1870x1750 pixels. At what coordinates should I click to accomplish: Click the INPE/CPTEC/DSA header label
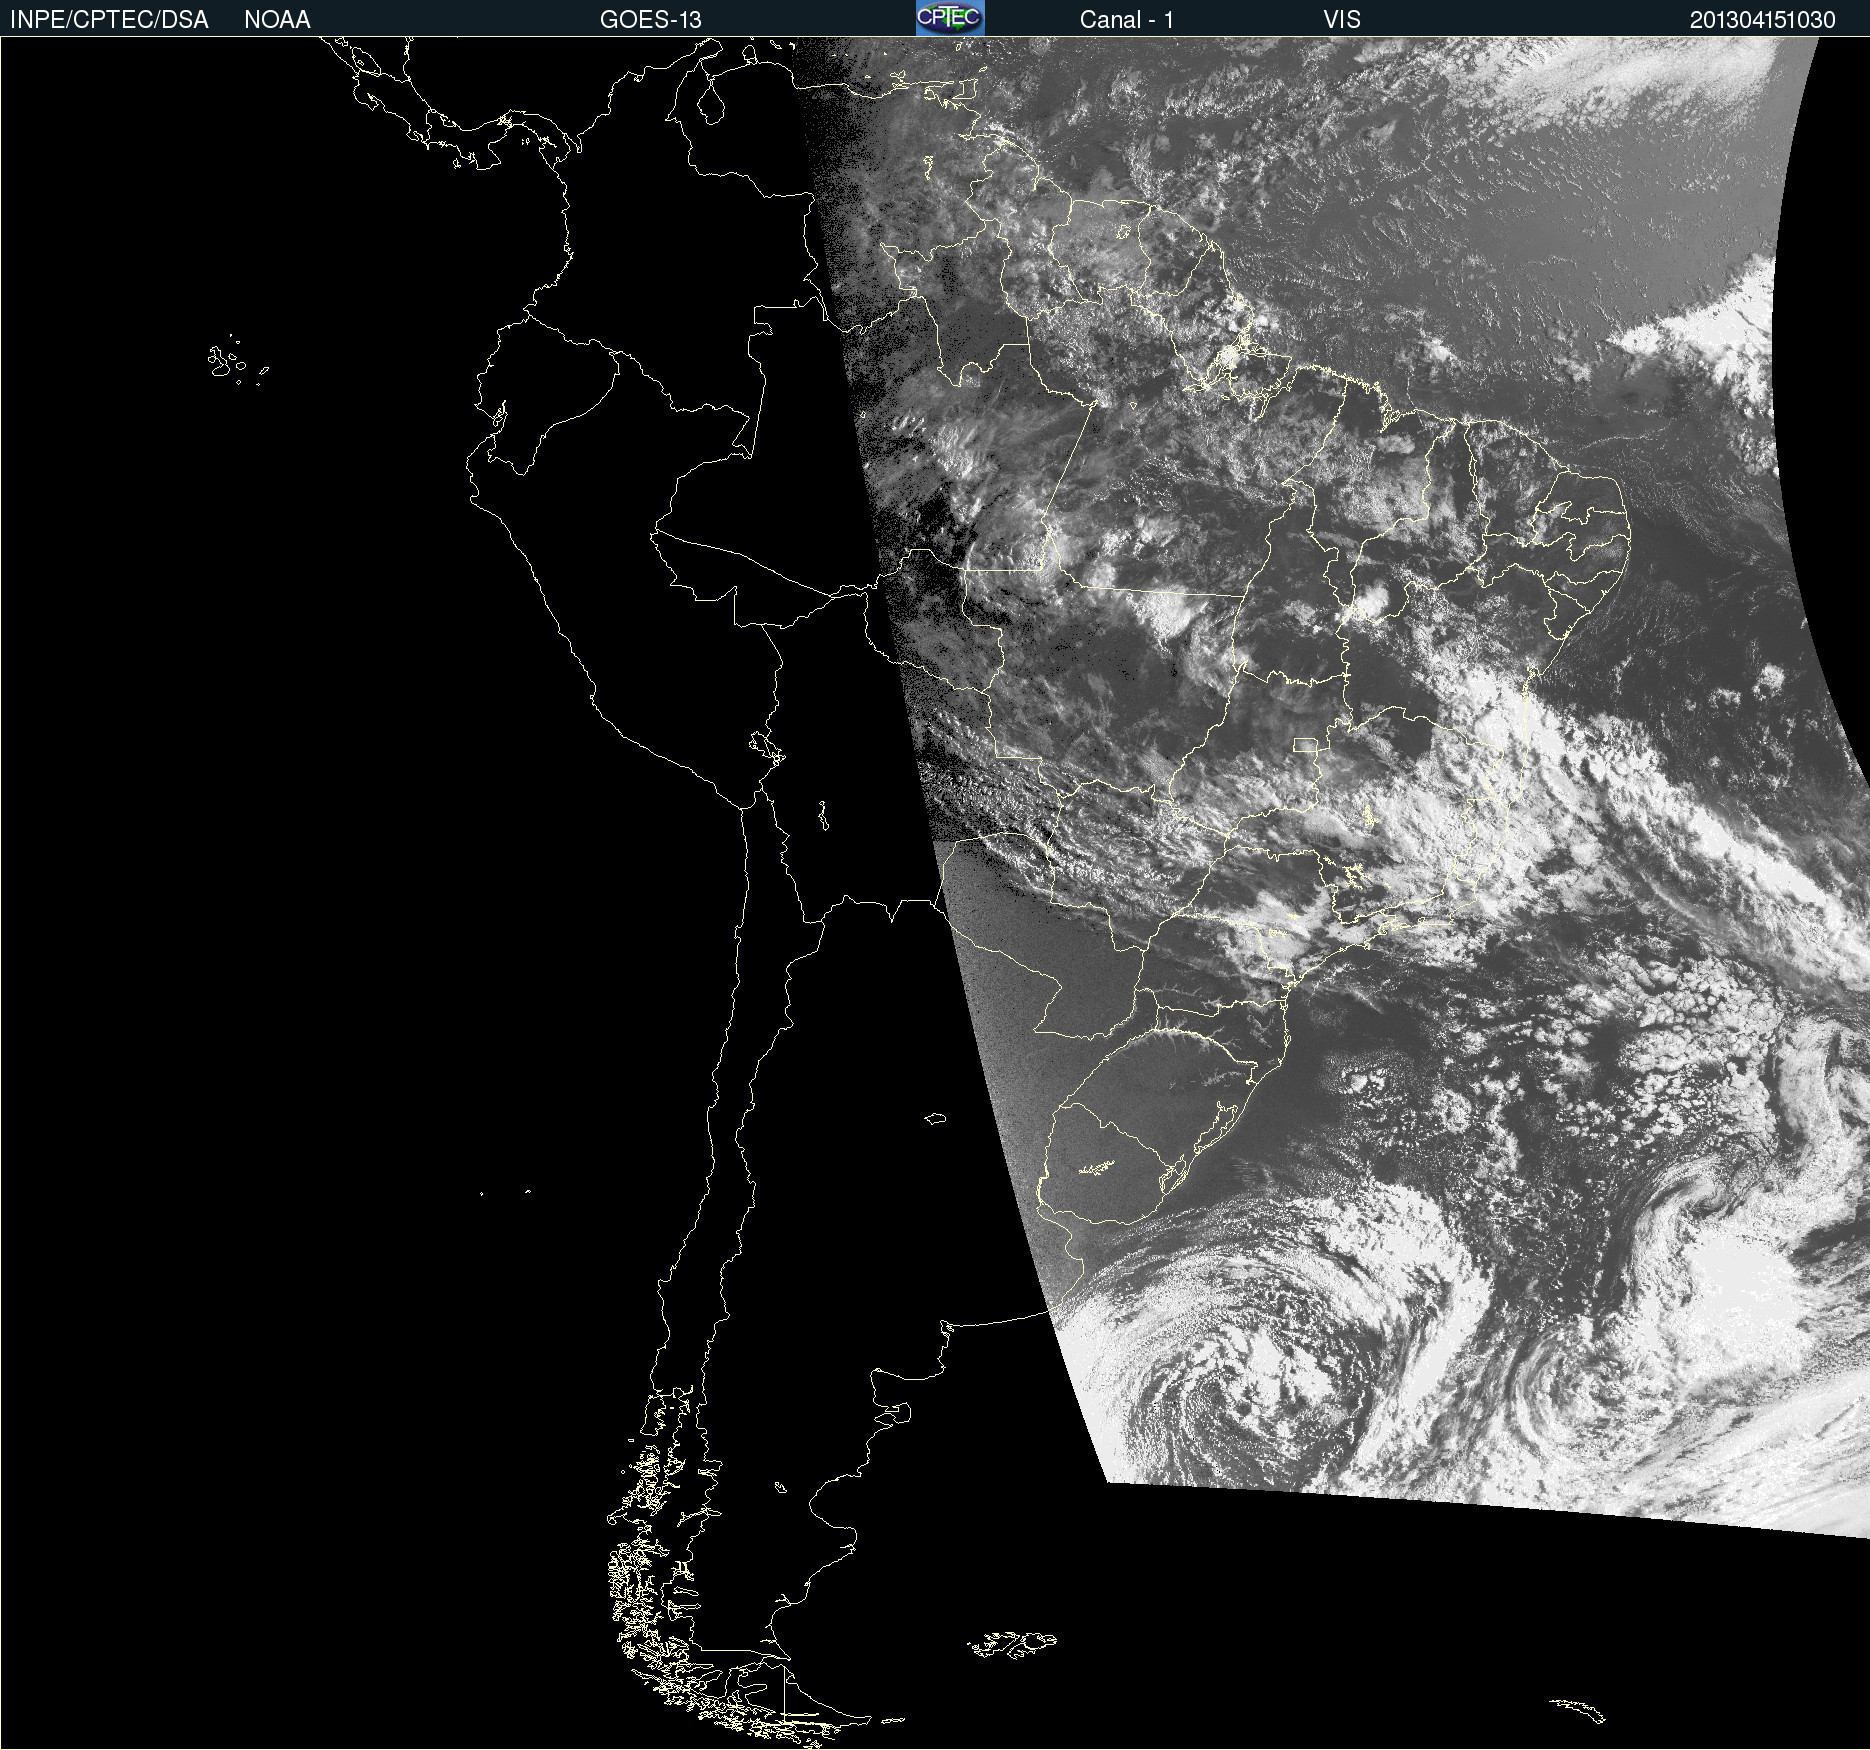tap(109, 20)
